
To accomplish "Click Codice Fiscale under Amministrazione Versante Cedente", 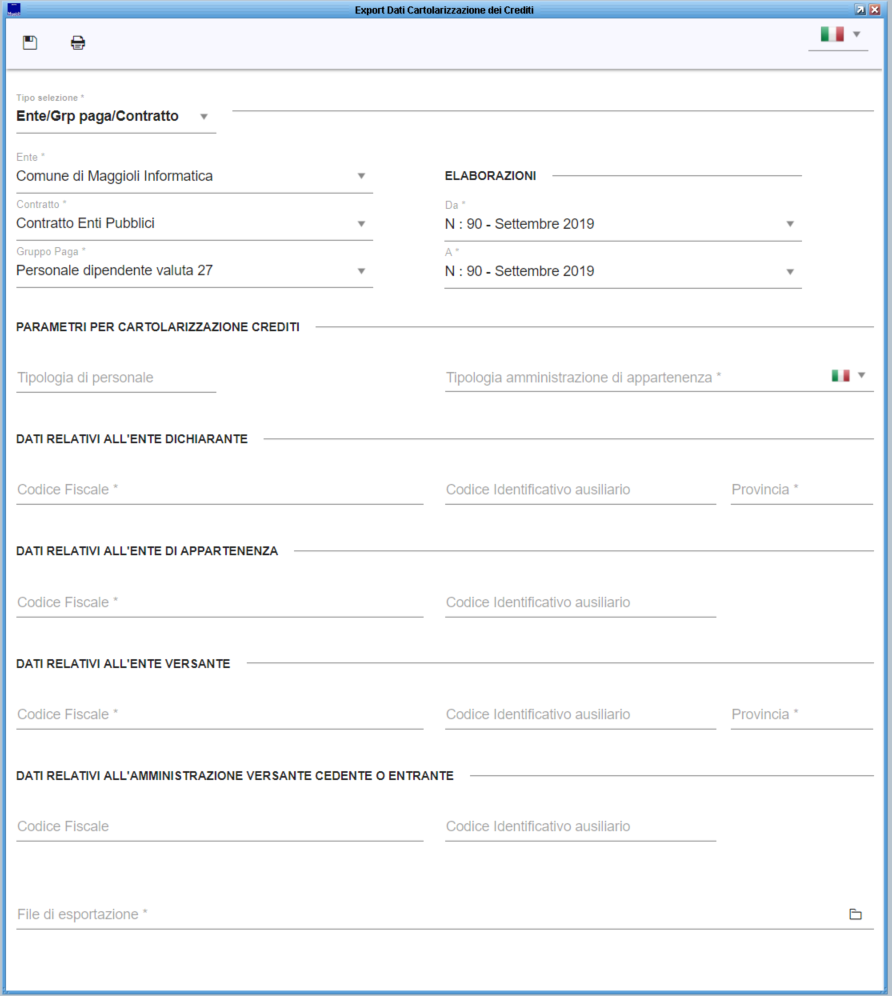I will [x=219, y=826].
